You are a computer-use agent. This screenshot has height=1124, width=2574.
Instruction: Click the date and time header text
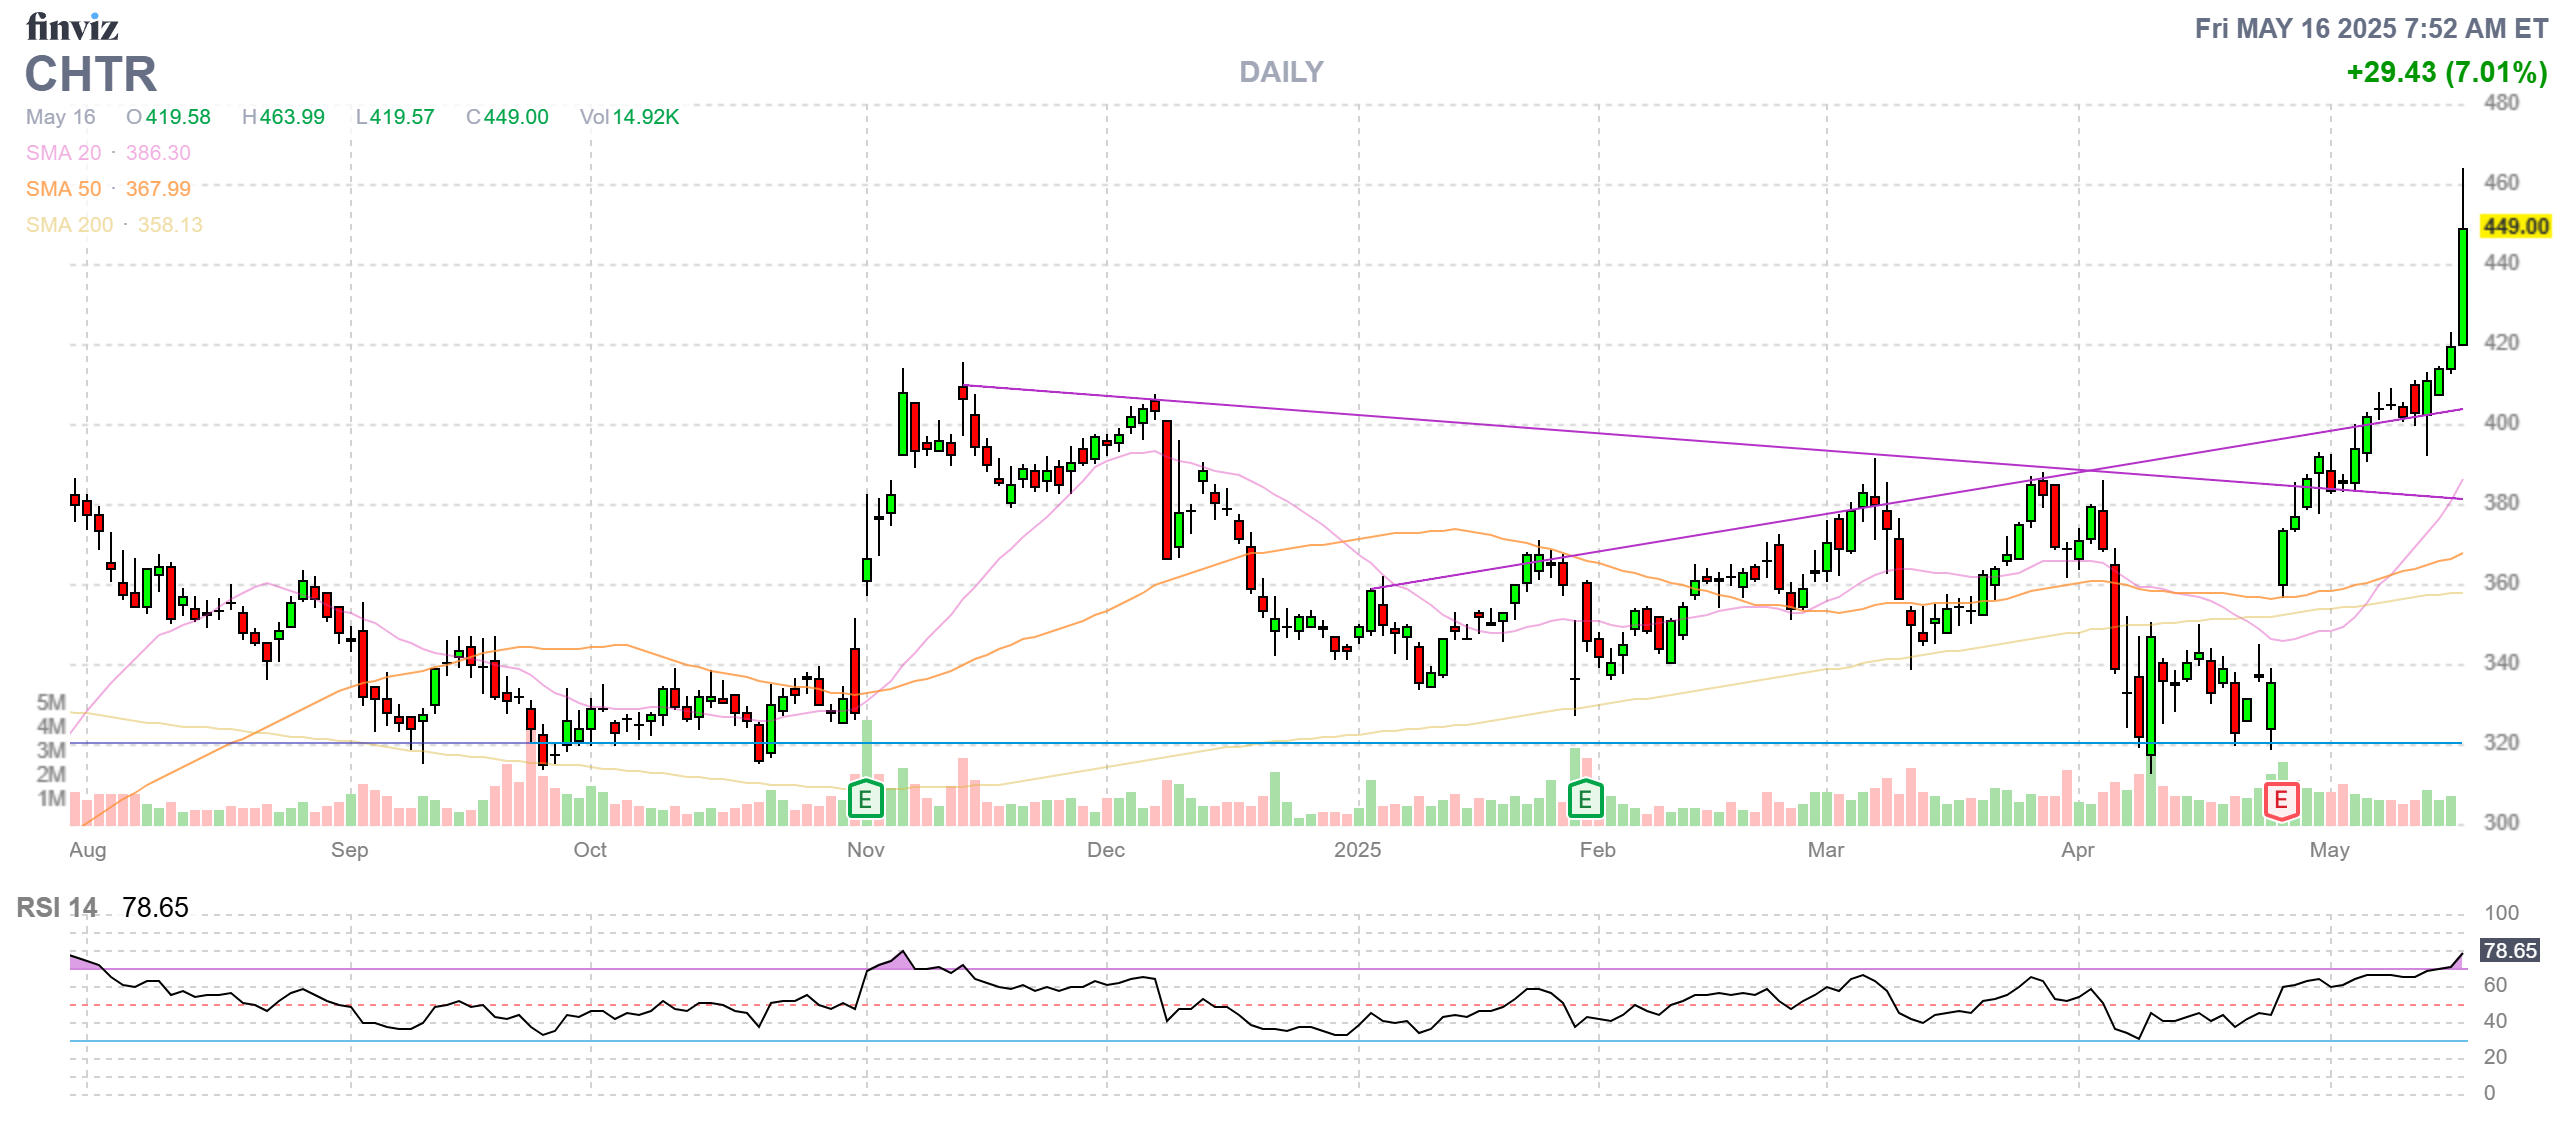2370,28
